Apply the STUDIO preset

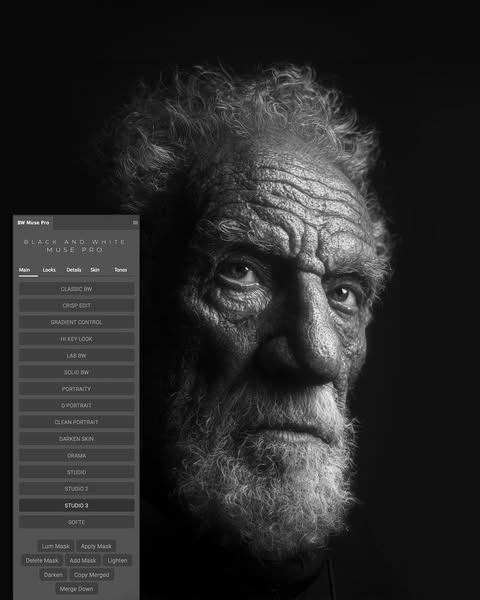77,472
